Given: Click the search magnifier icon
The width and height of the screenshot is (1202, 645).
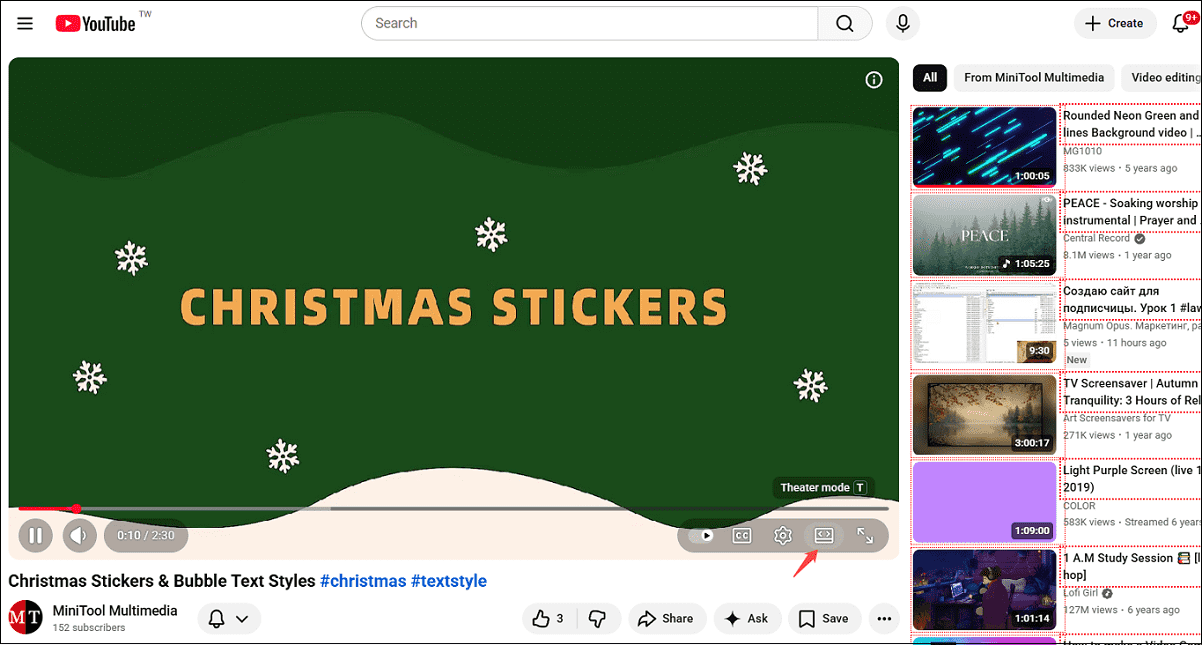Looking at the screenshot, I should coord(845,23).
